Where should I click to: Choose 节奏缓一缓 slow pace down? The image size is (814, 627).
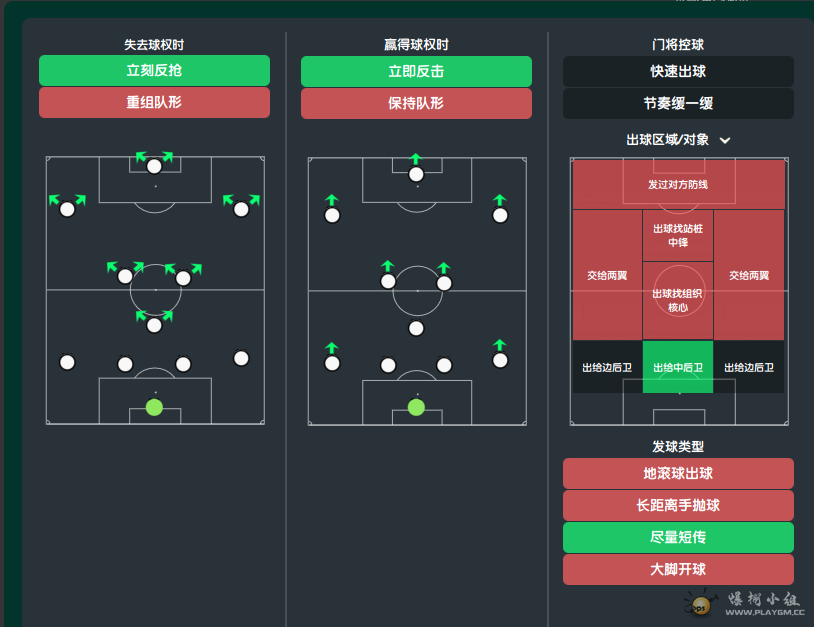click(678, 104)
